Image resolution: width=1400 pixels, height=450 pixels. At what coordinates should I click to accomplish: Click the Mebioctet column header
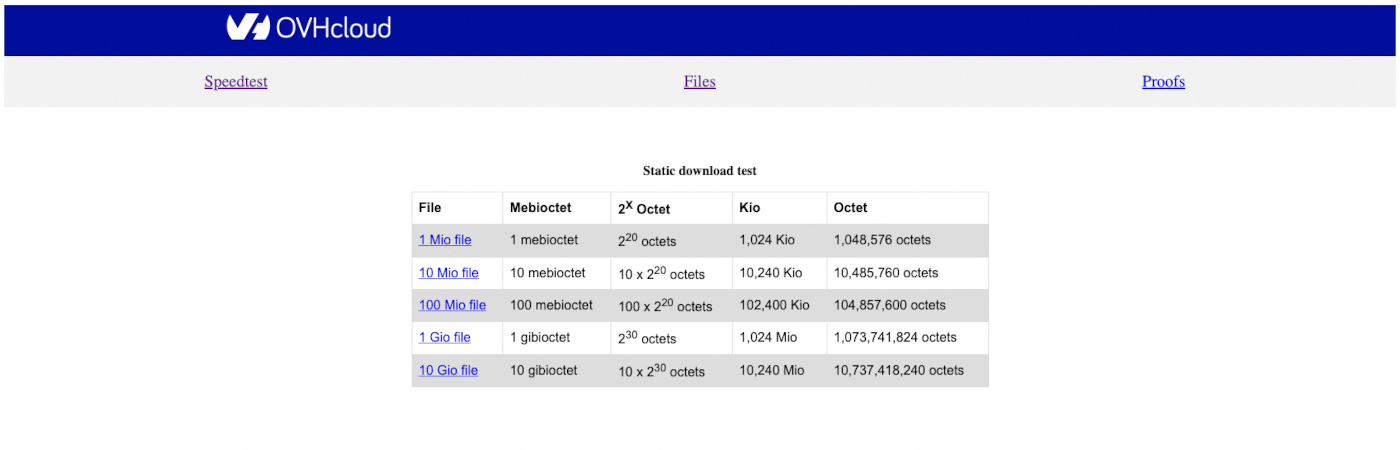point(540,208)
